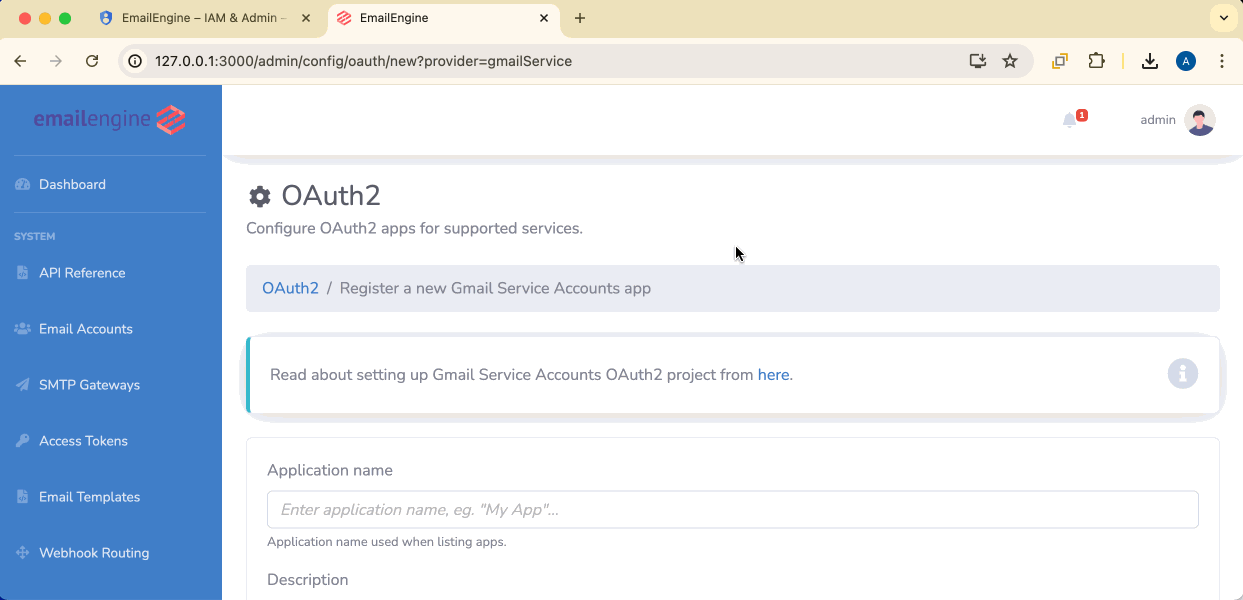This screenshot has width=1243, height=600.
Task: Click the Application name input field
Action: [731, 509]
